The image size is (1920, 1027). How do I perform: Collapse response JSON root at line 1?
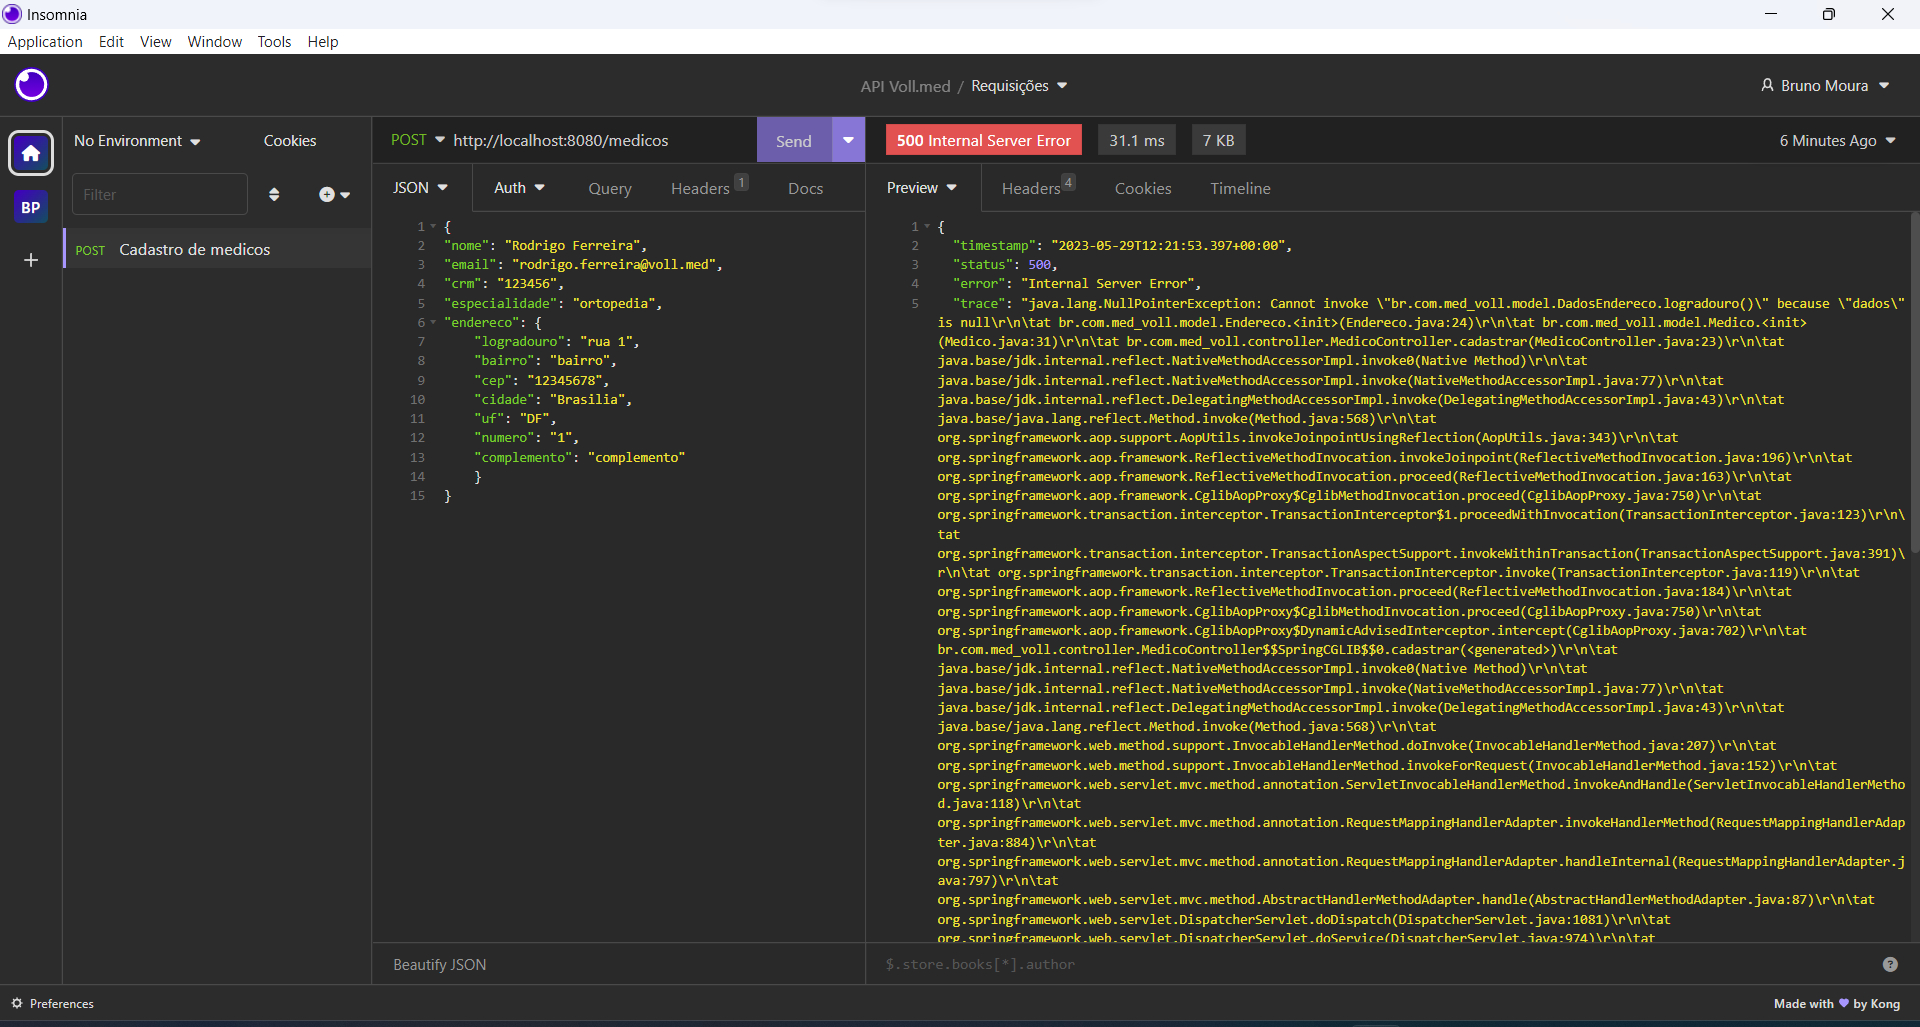927,227
